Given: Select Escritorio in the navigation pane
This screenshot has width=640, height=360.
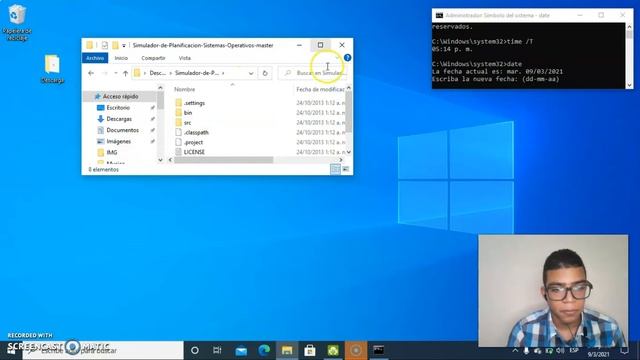Looking at the screenshot, I should click(x=118, y=108).
